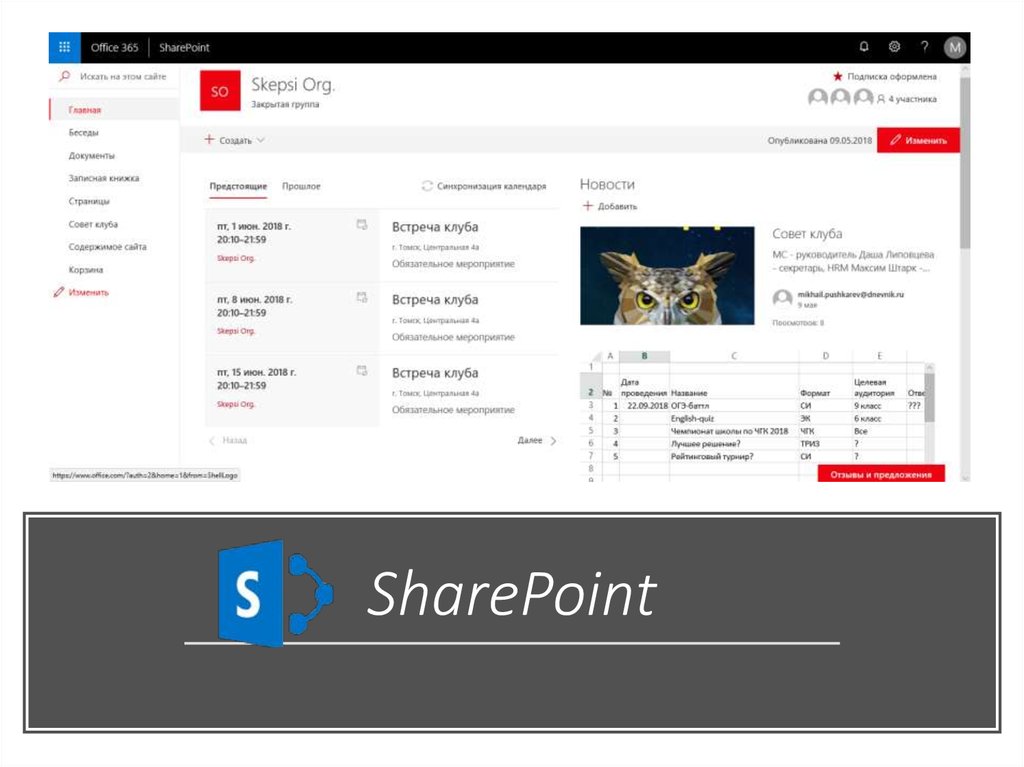Switch to the Прошлое tab

coord(301,186)
